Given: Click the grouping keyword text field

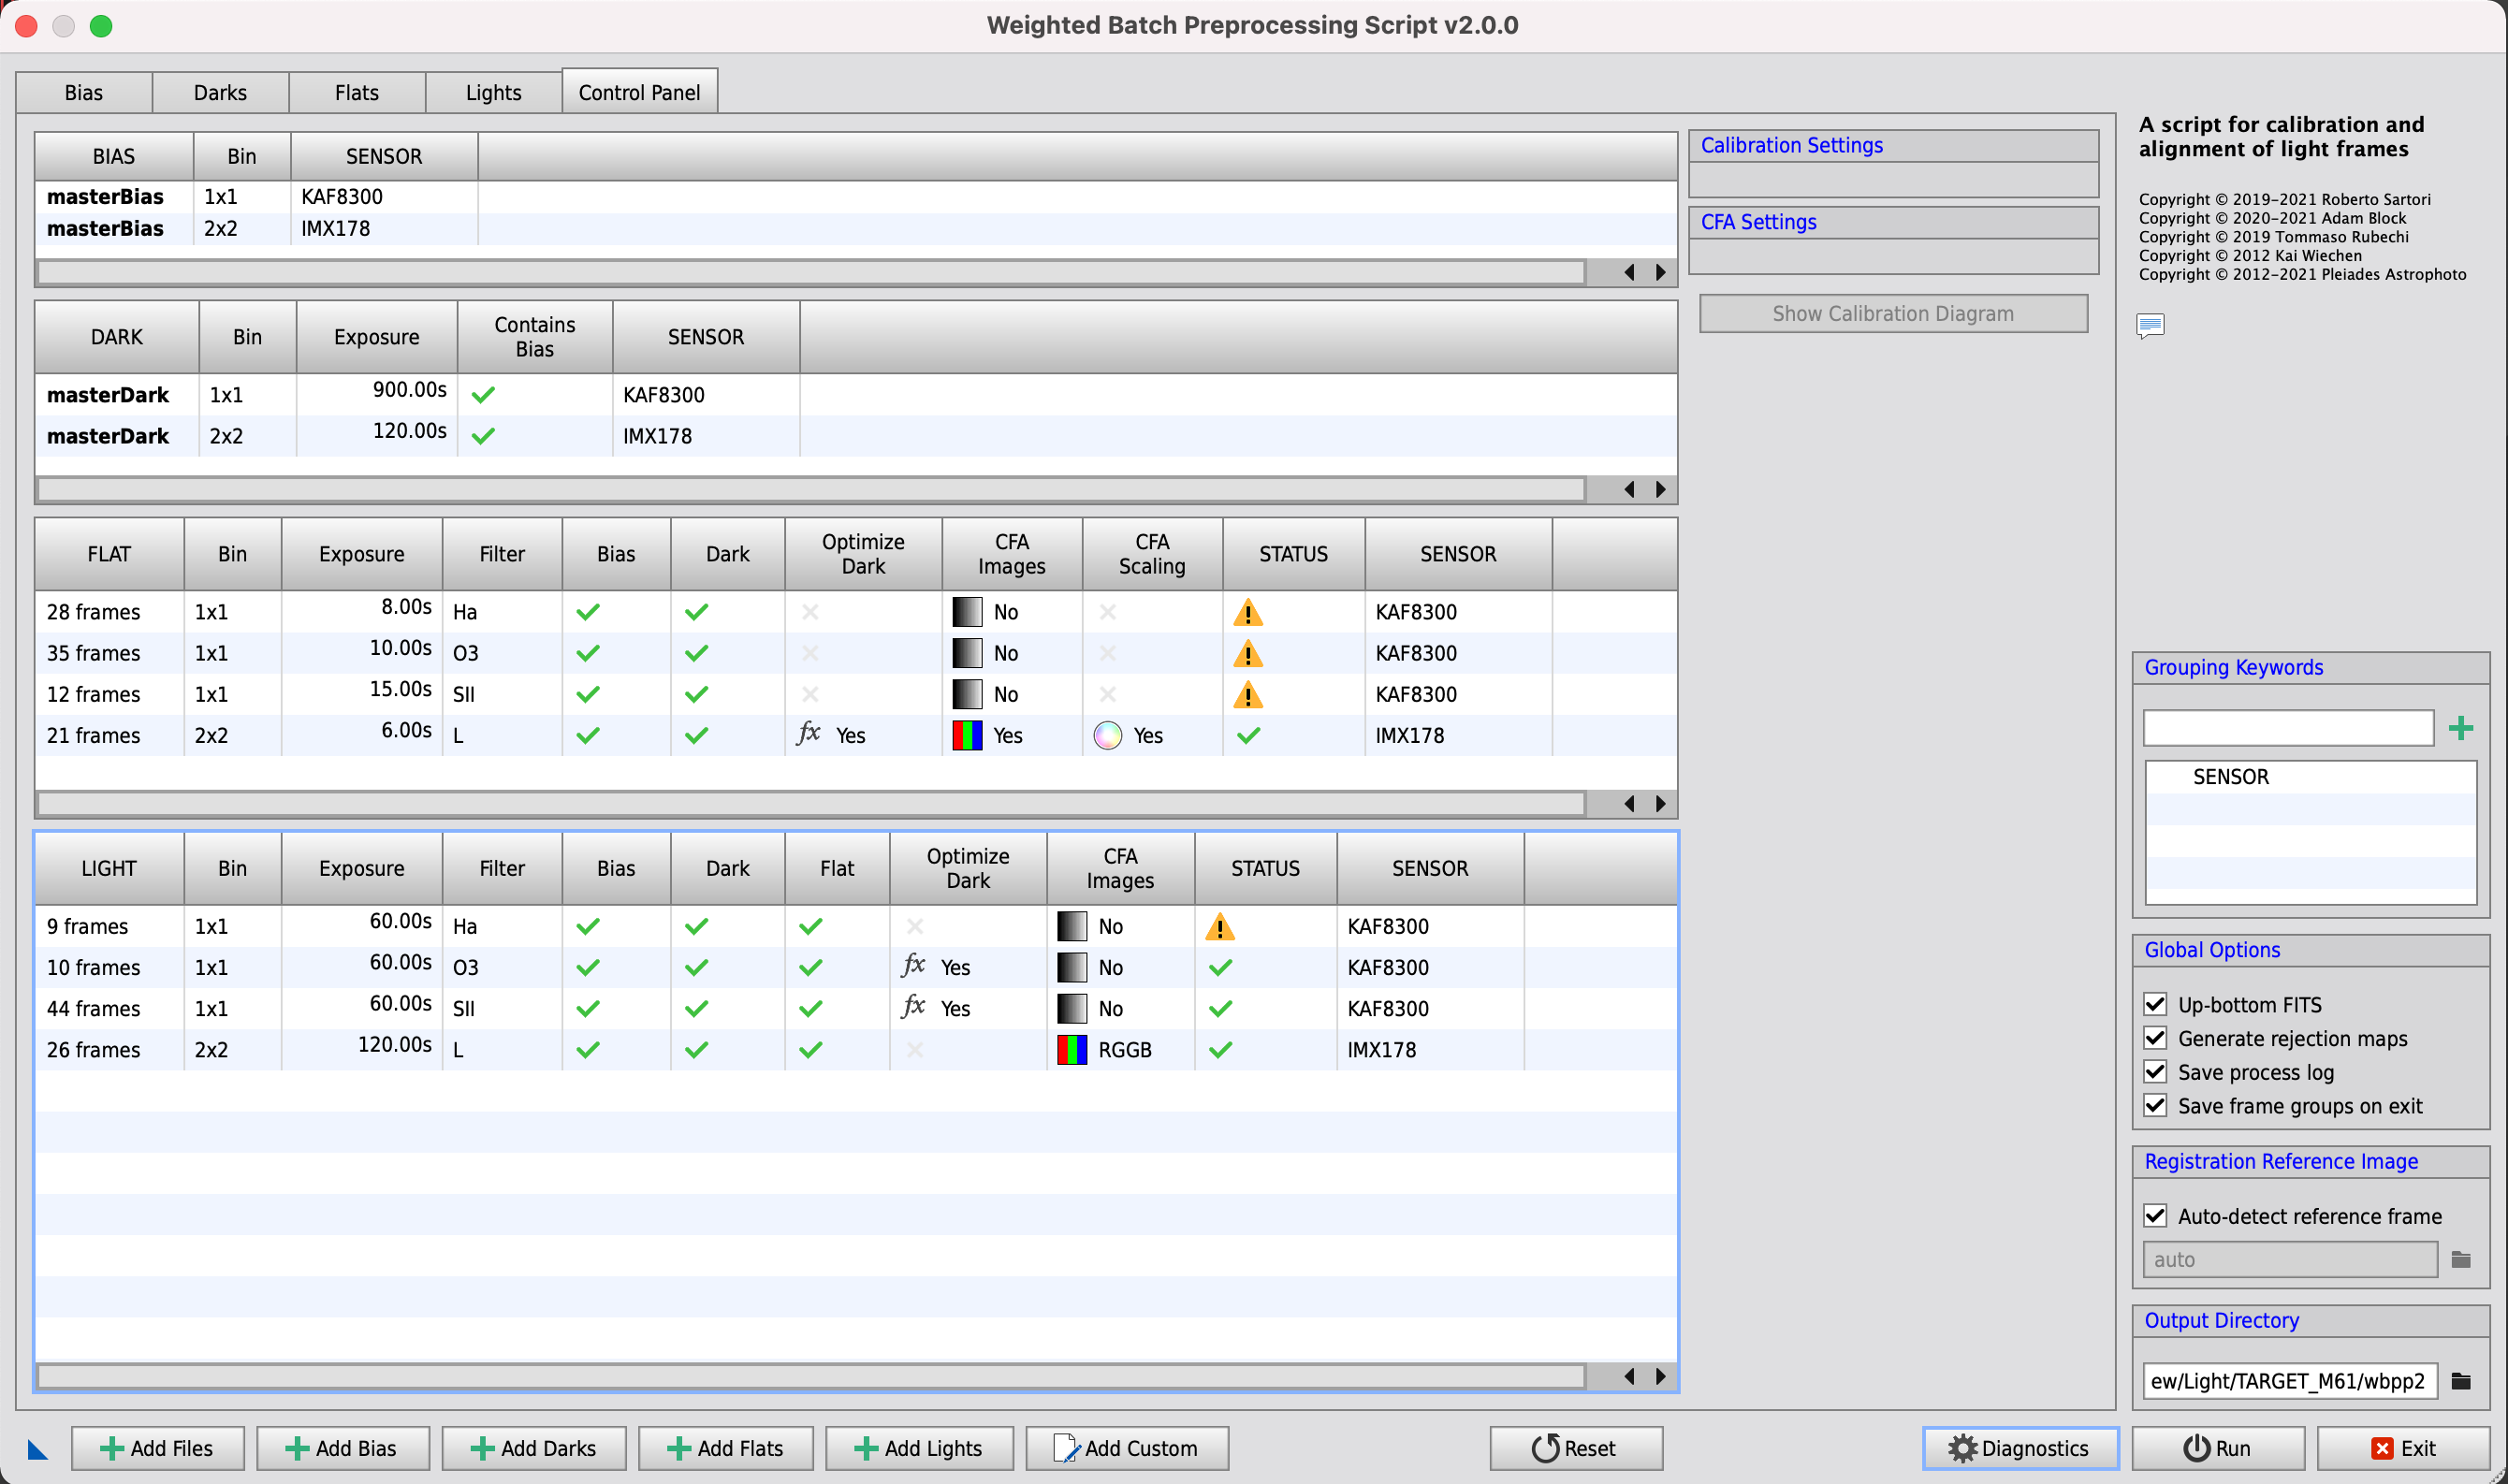Looking at the screenshot, I should click(x=2288, y=728).
